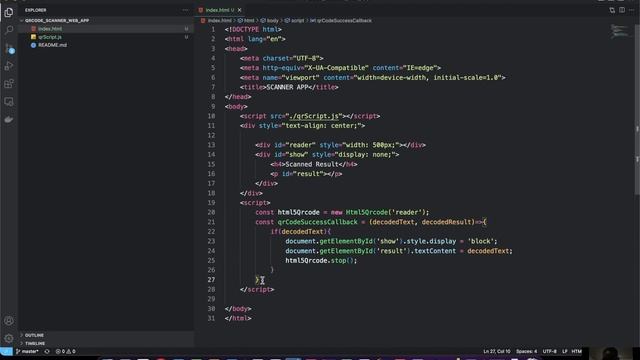Expand the Timeline section
This screenshot has width=640, height=360.
[35, 343]
